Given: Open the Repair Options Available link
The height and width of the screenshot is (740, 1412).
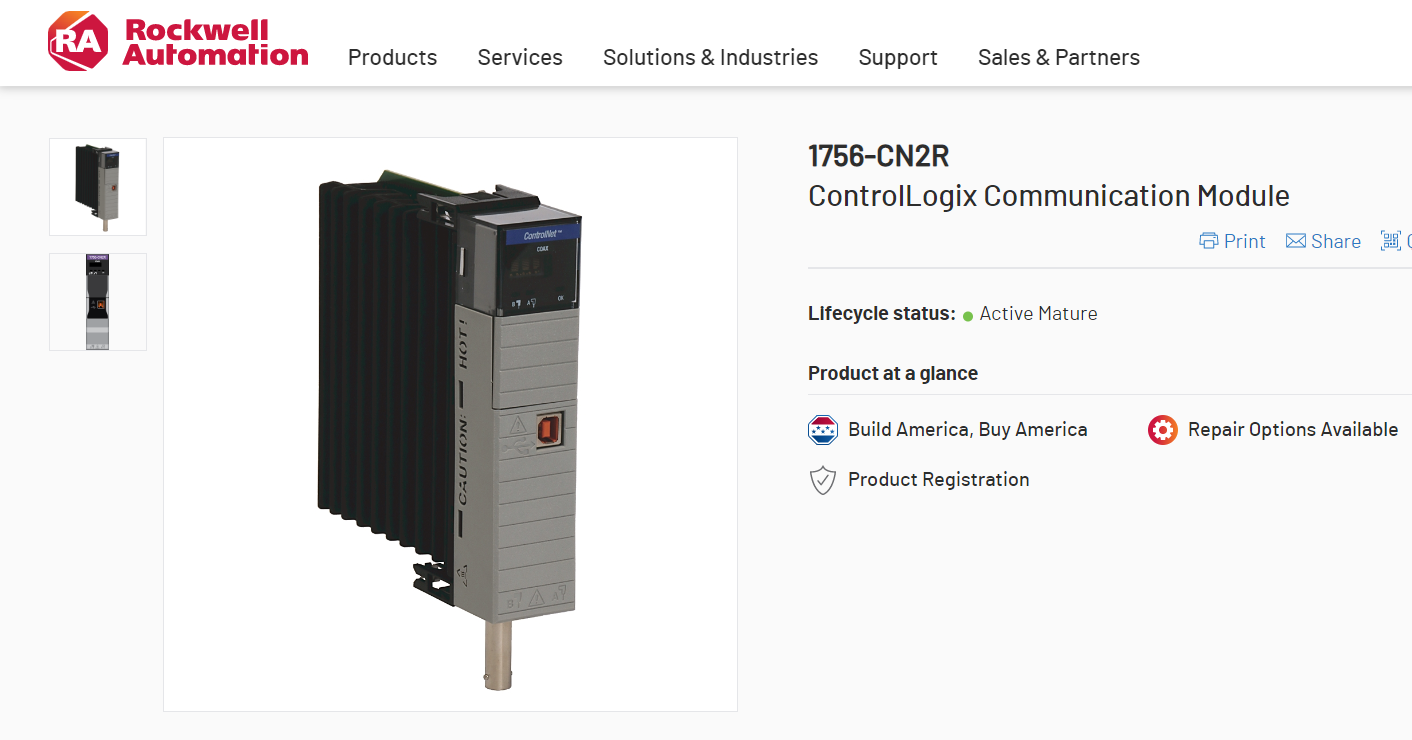Looking at the screenshot, I should point(1293,430).
